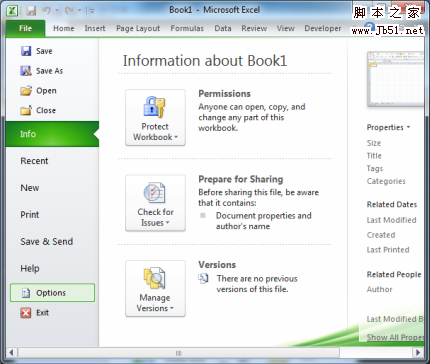430x364 pixels.
Task: Click the versions document icon beside 'There are no previous'
Action: (203, 278)
